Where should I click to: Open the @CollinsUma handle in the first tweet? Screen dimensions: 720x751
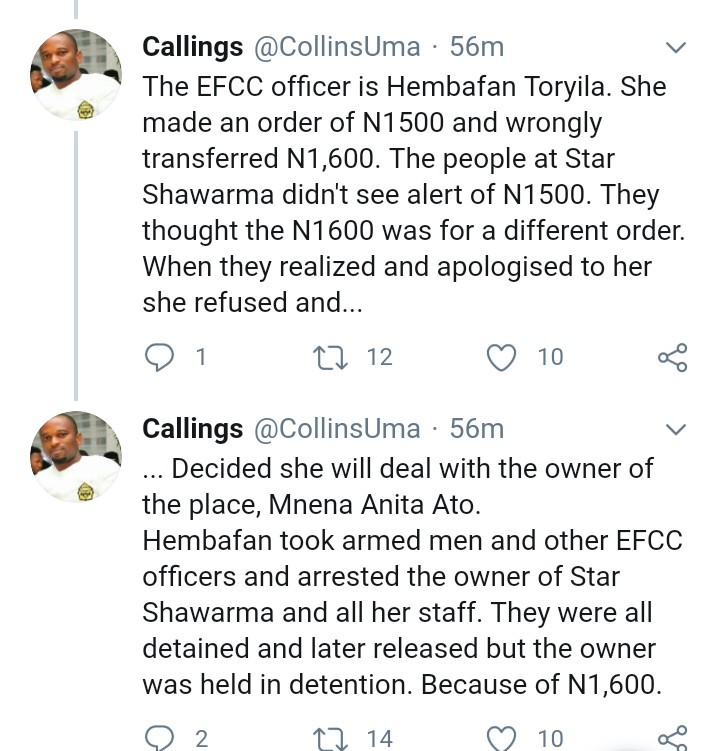[x=336, y=47]
